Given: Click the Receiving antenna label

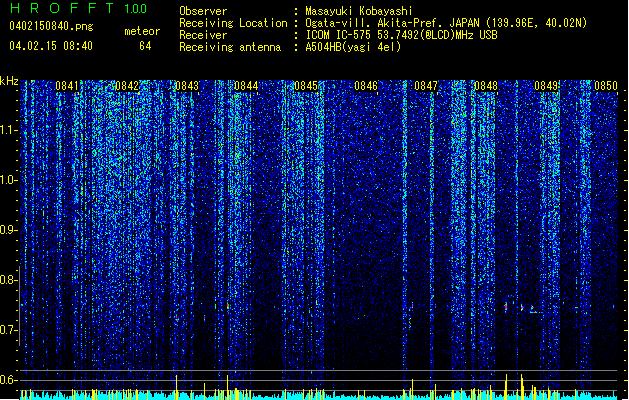Looking at the screenshot, I should [230, 47].
